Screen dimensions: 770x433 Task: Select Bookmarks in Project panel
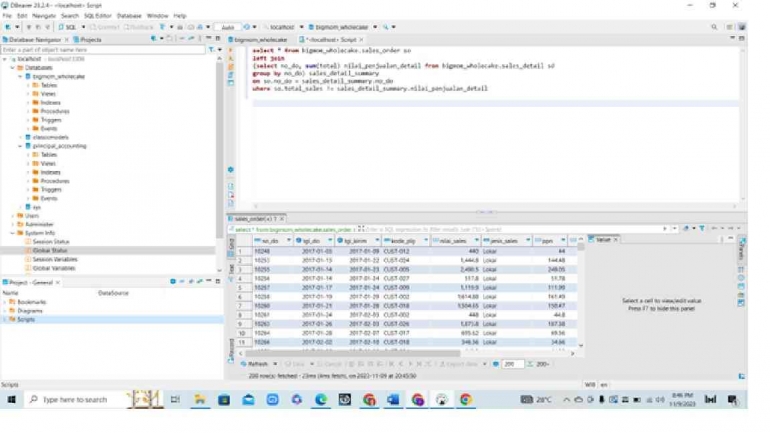tap(28, 302)
